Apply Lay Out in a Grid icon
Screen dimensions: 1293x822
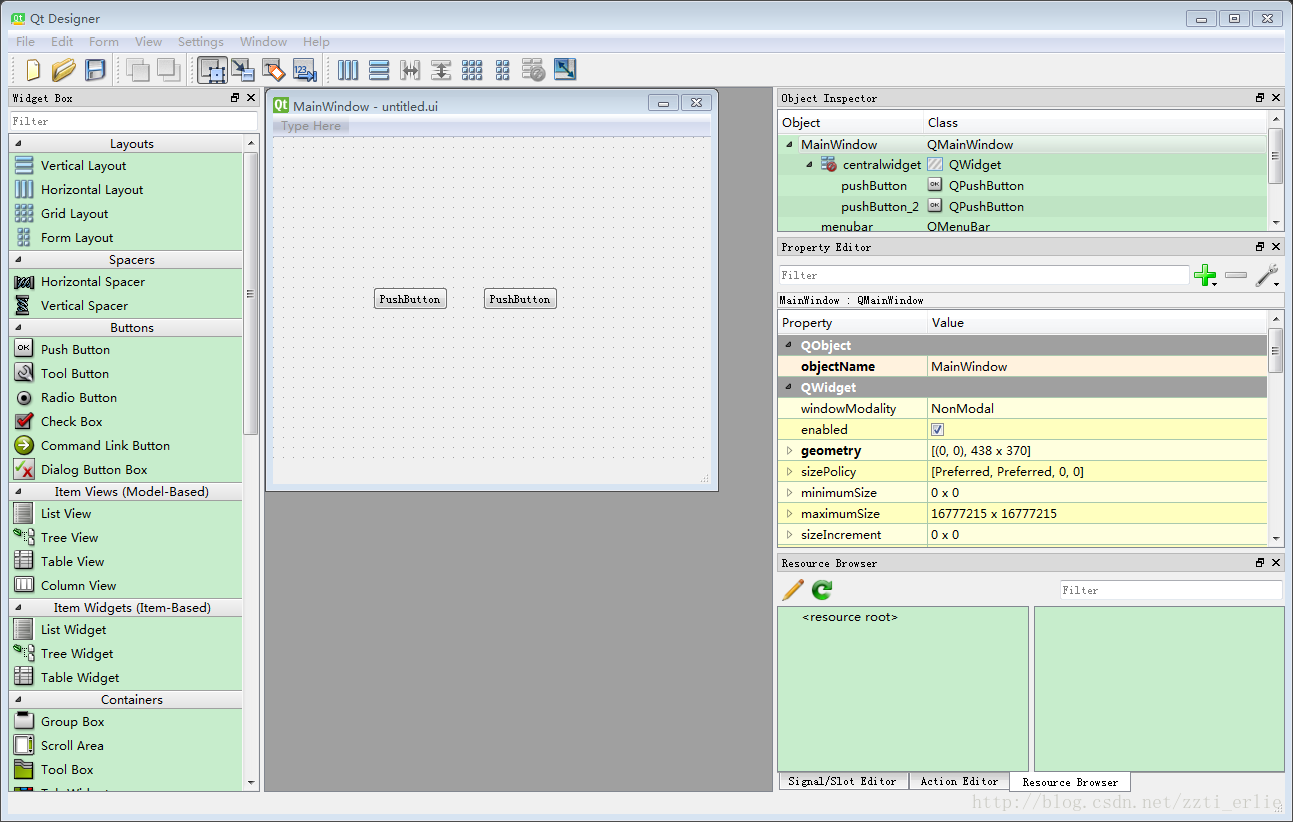click(x=472, y=70)
